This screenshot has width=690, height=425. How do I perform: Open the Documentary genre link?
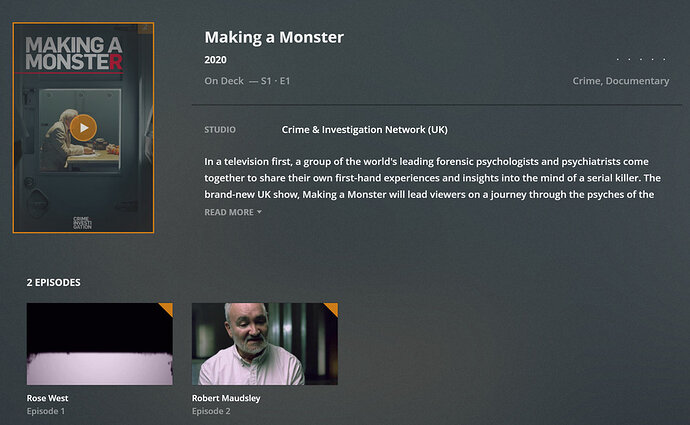pos(637,81)
